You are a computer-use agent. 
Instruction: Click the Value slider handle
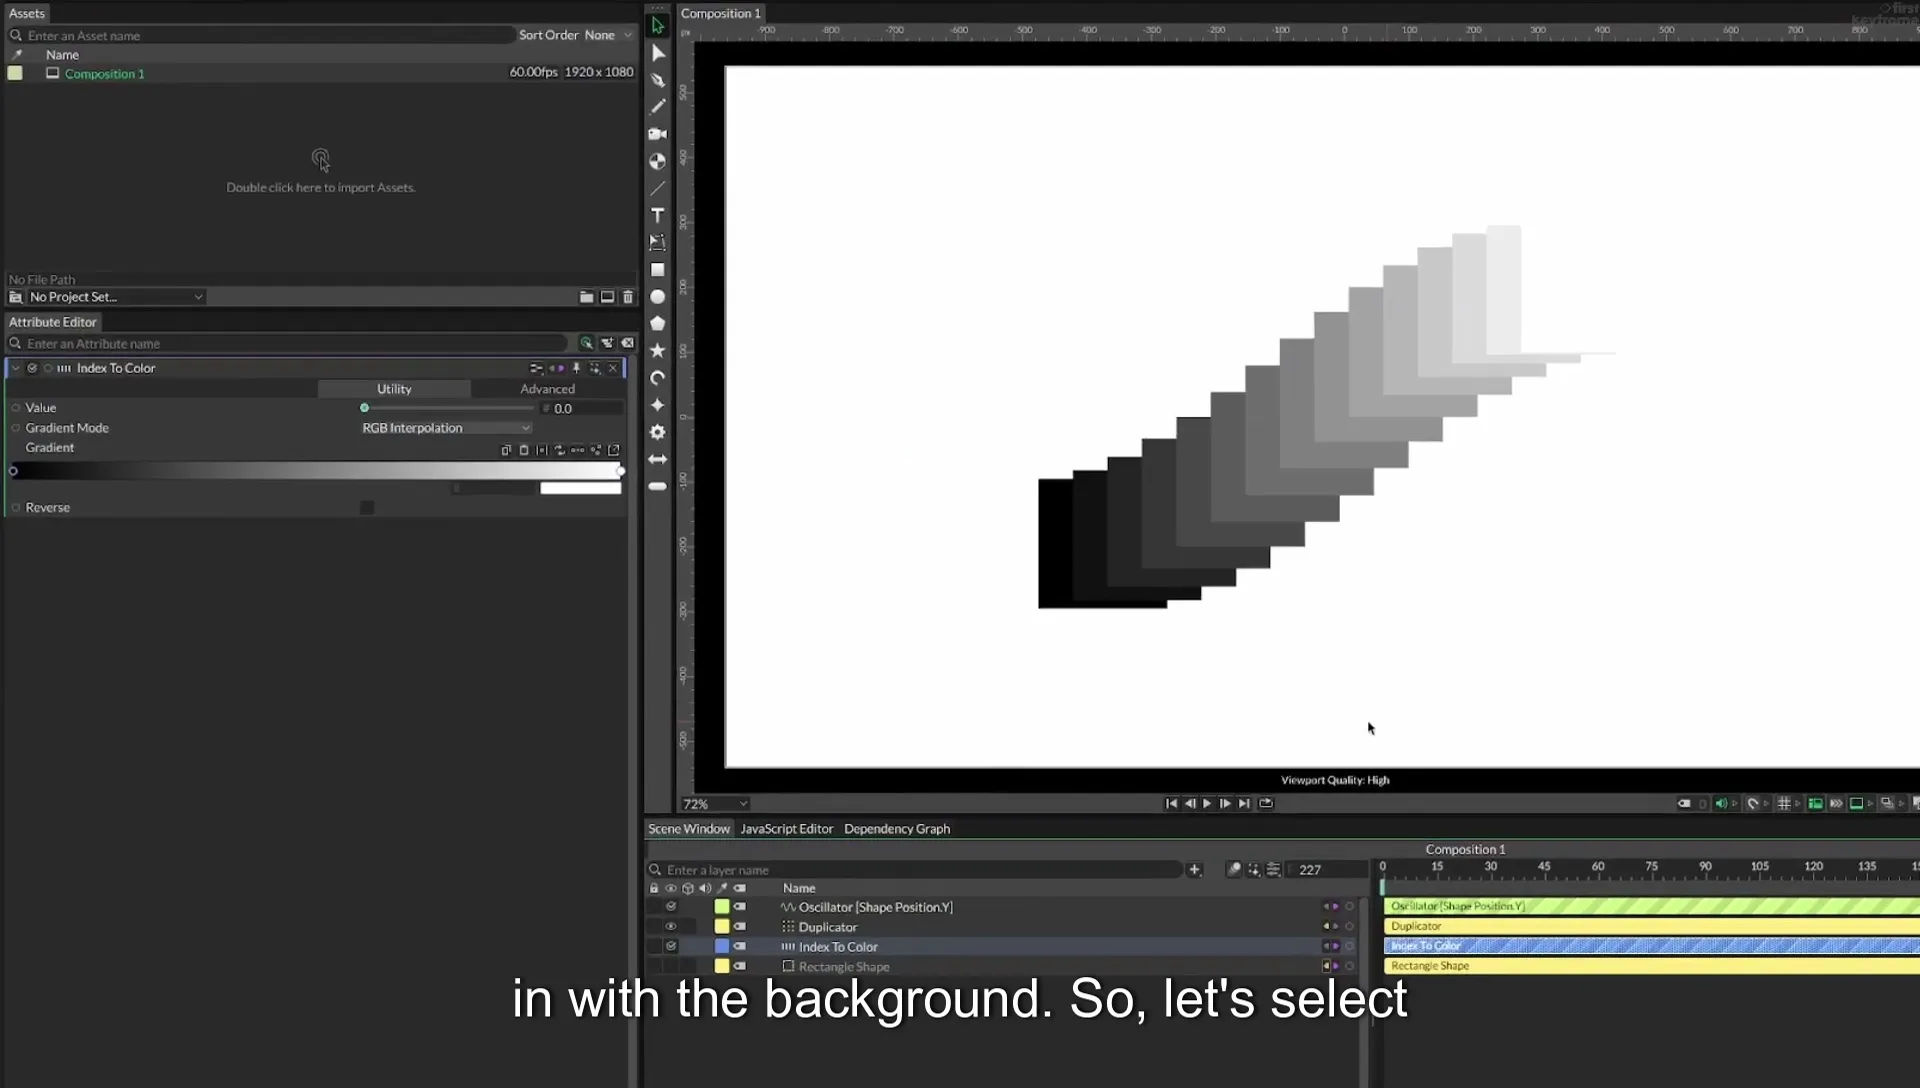pos(364,408)
